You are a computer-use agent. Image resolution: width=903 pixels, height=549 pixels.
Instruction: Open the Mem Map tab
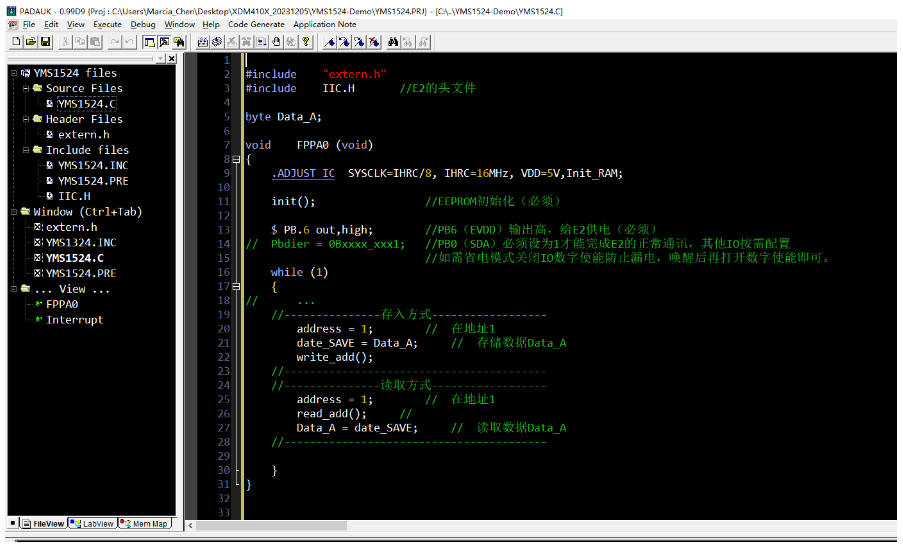[144, 523]
